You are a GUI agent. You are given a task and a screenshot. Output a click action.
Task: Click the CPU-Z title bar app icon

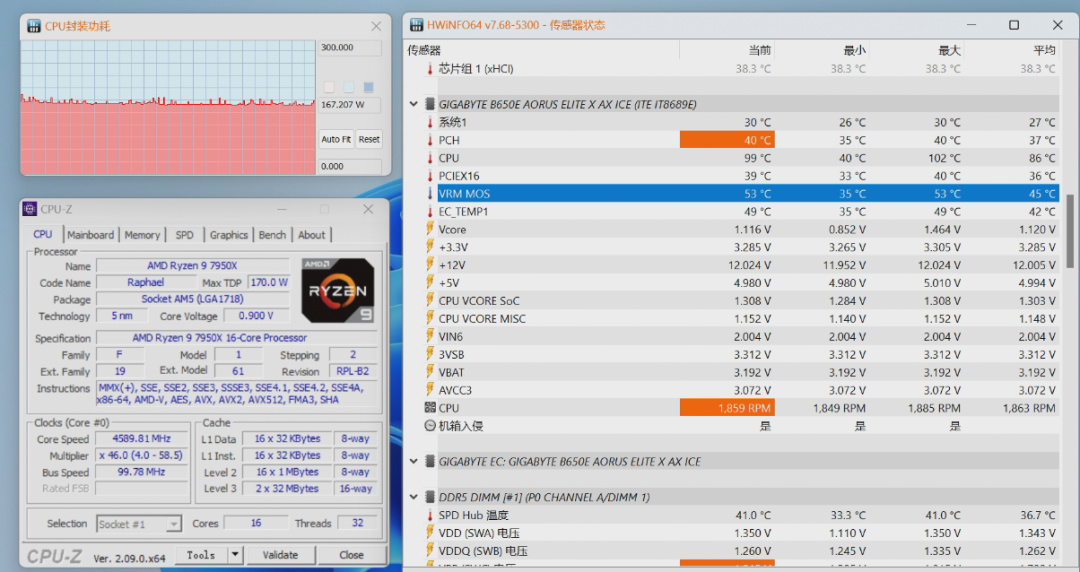30,209
